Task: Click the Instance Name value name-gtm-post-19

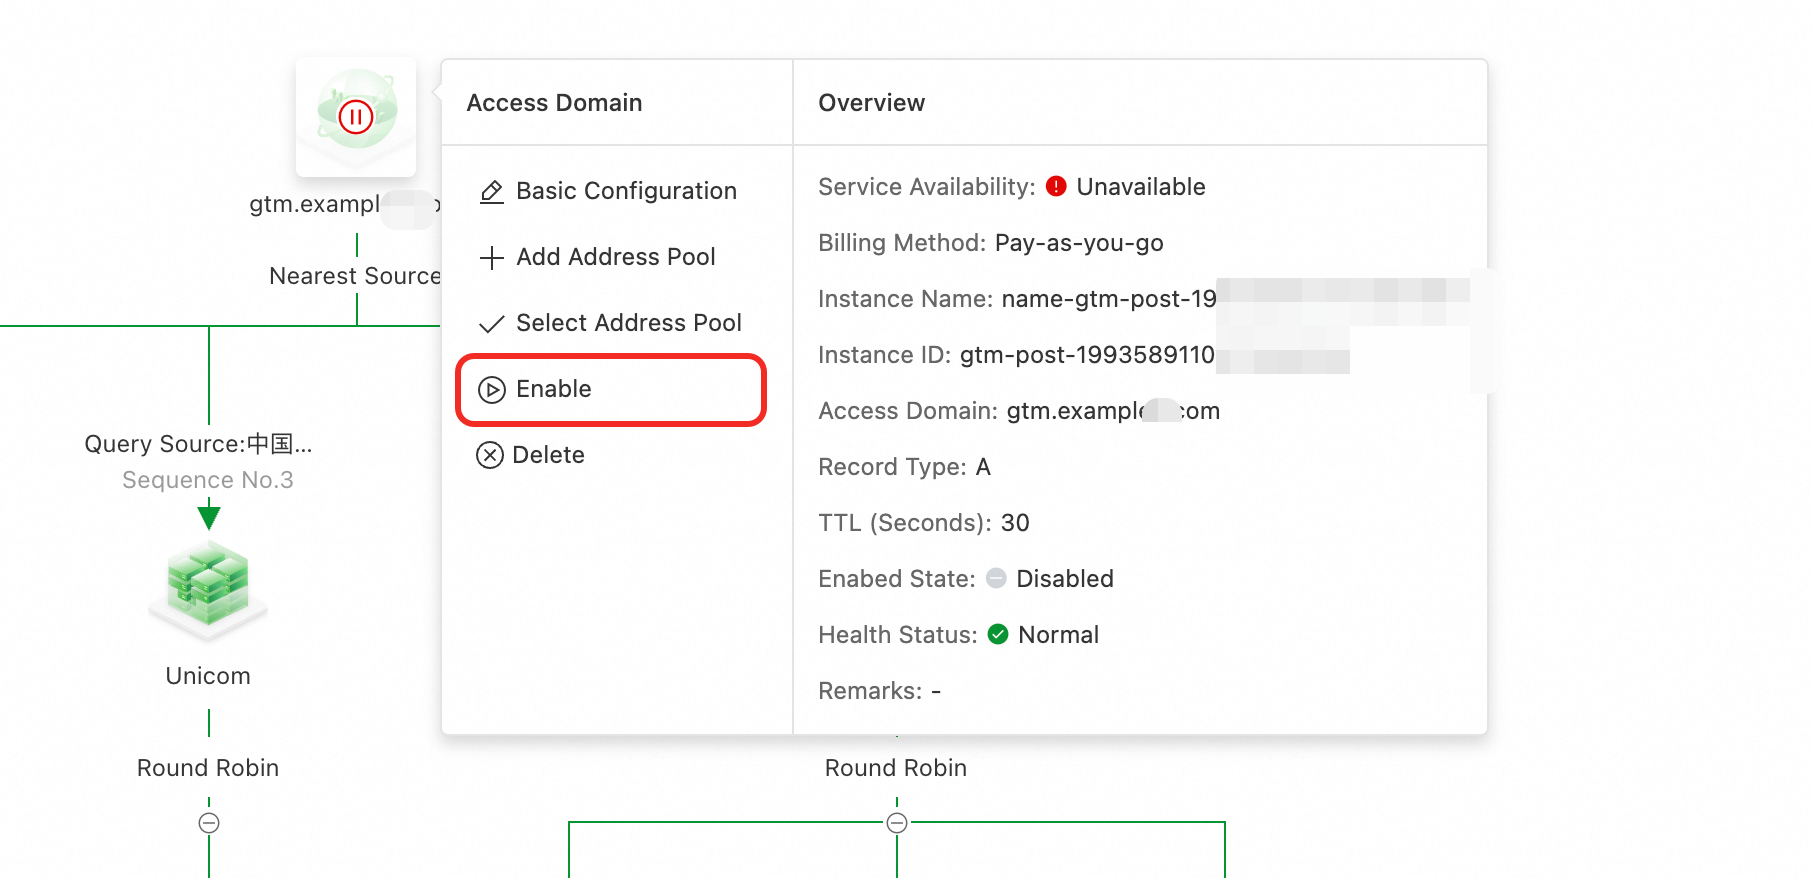Action: tap(1109, 299)
